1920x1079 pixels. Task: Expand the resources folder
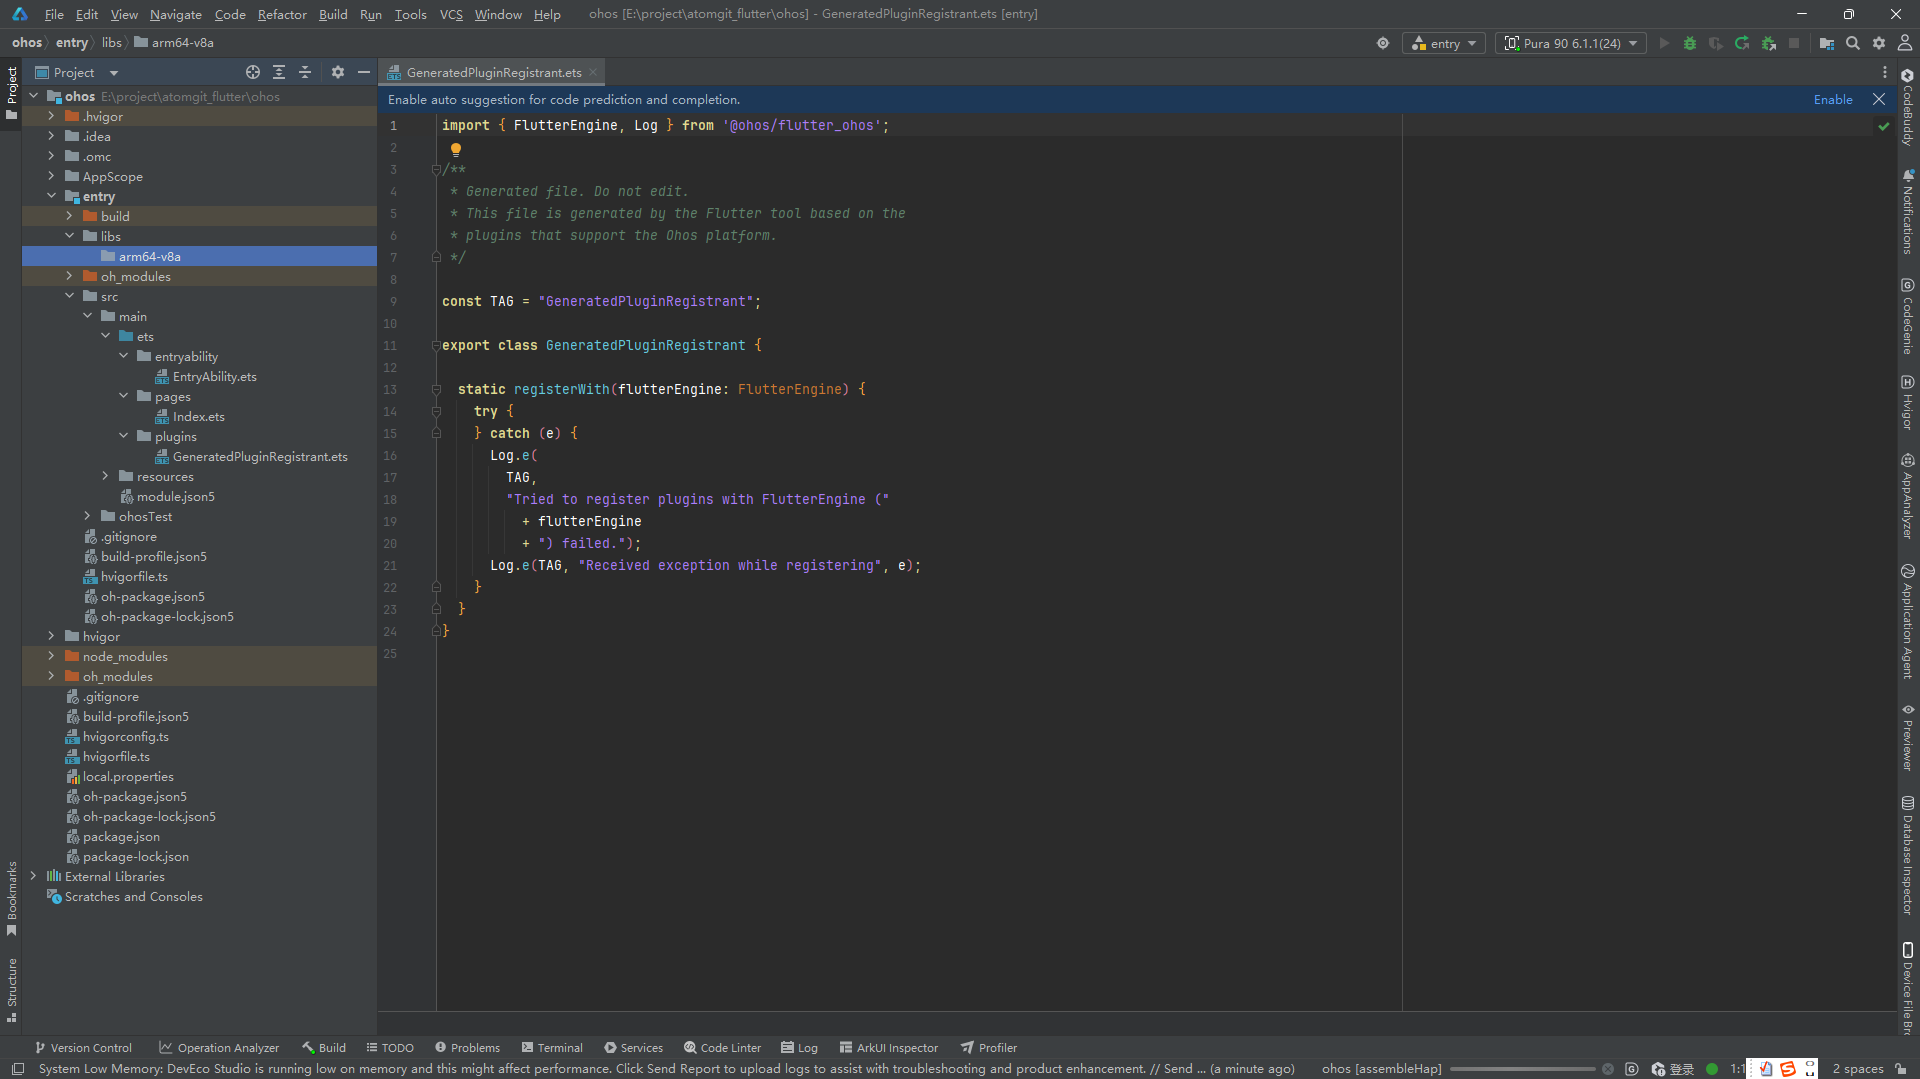click(x=105, y=476)
